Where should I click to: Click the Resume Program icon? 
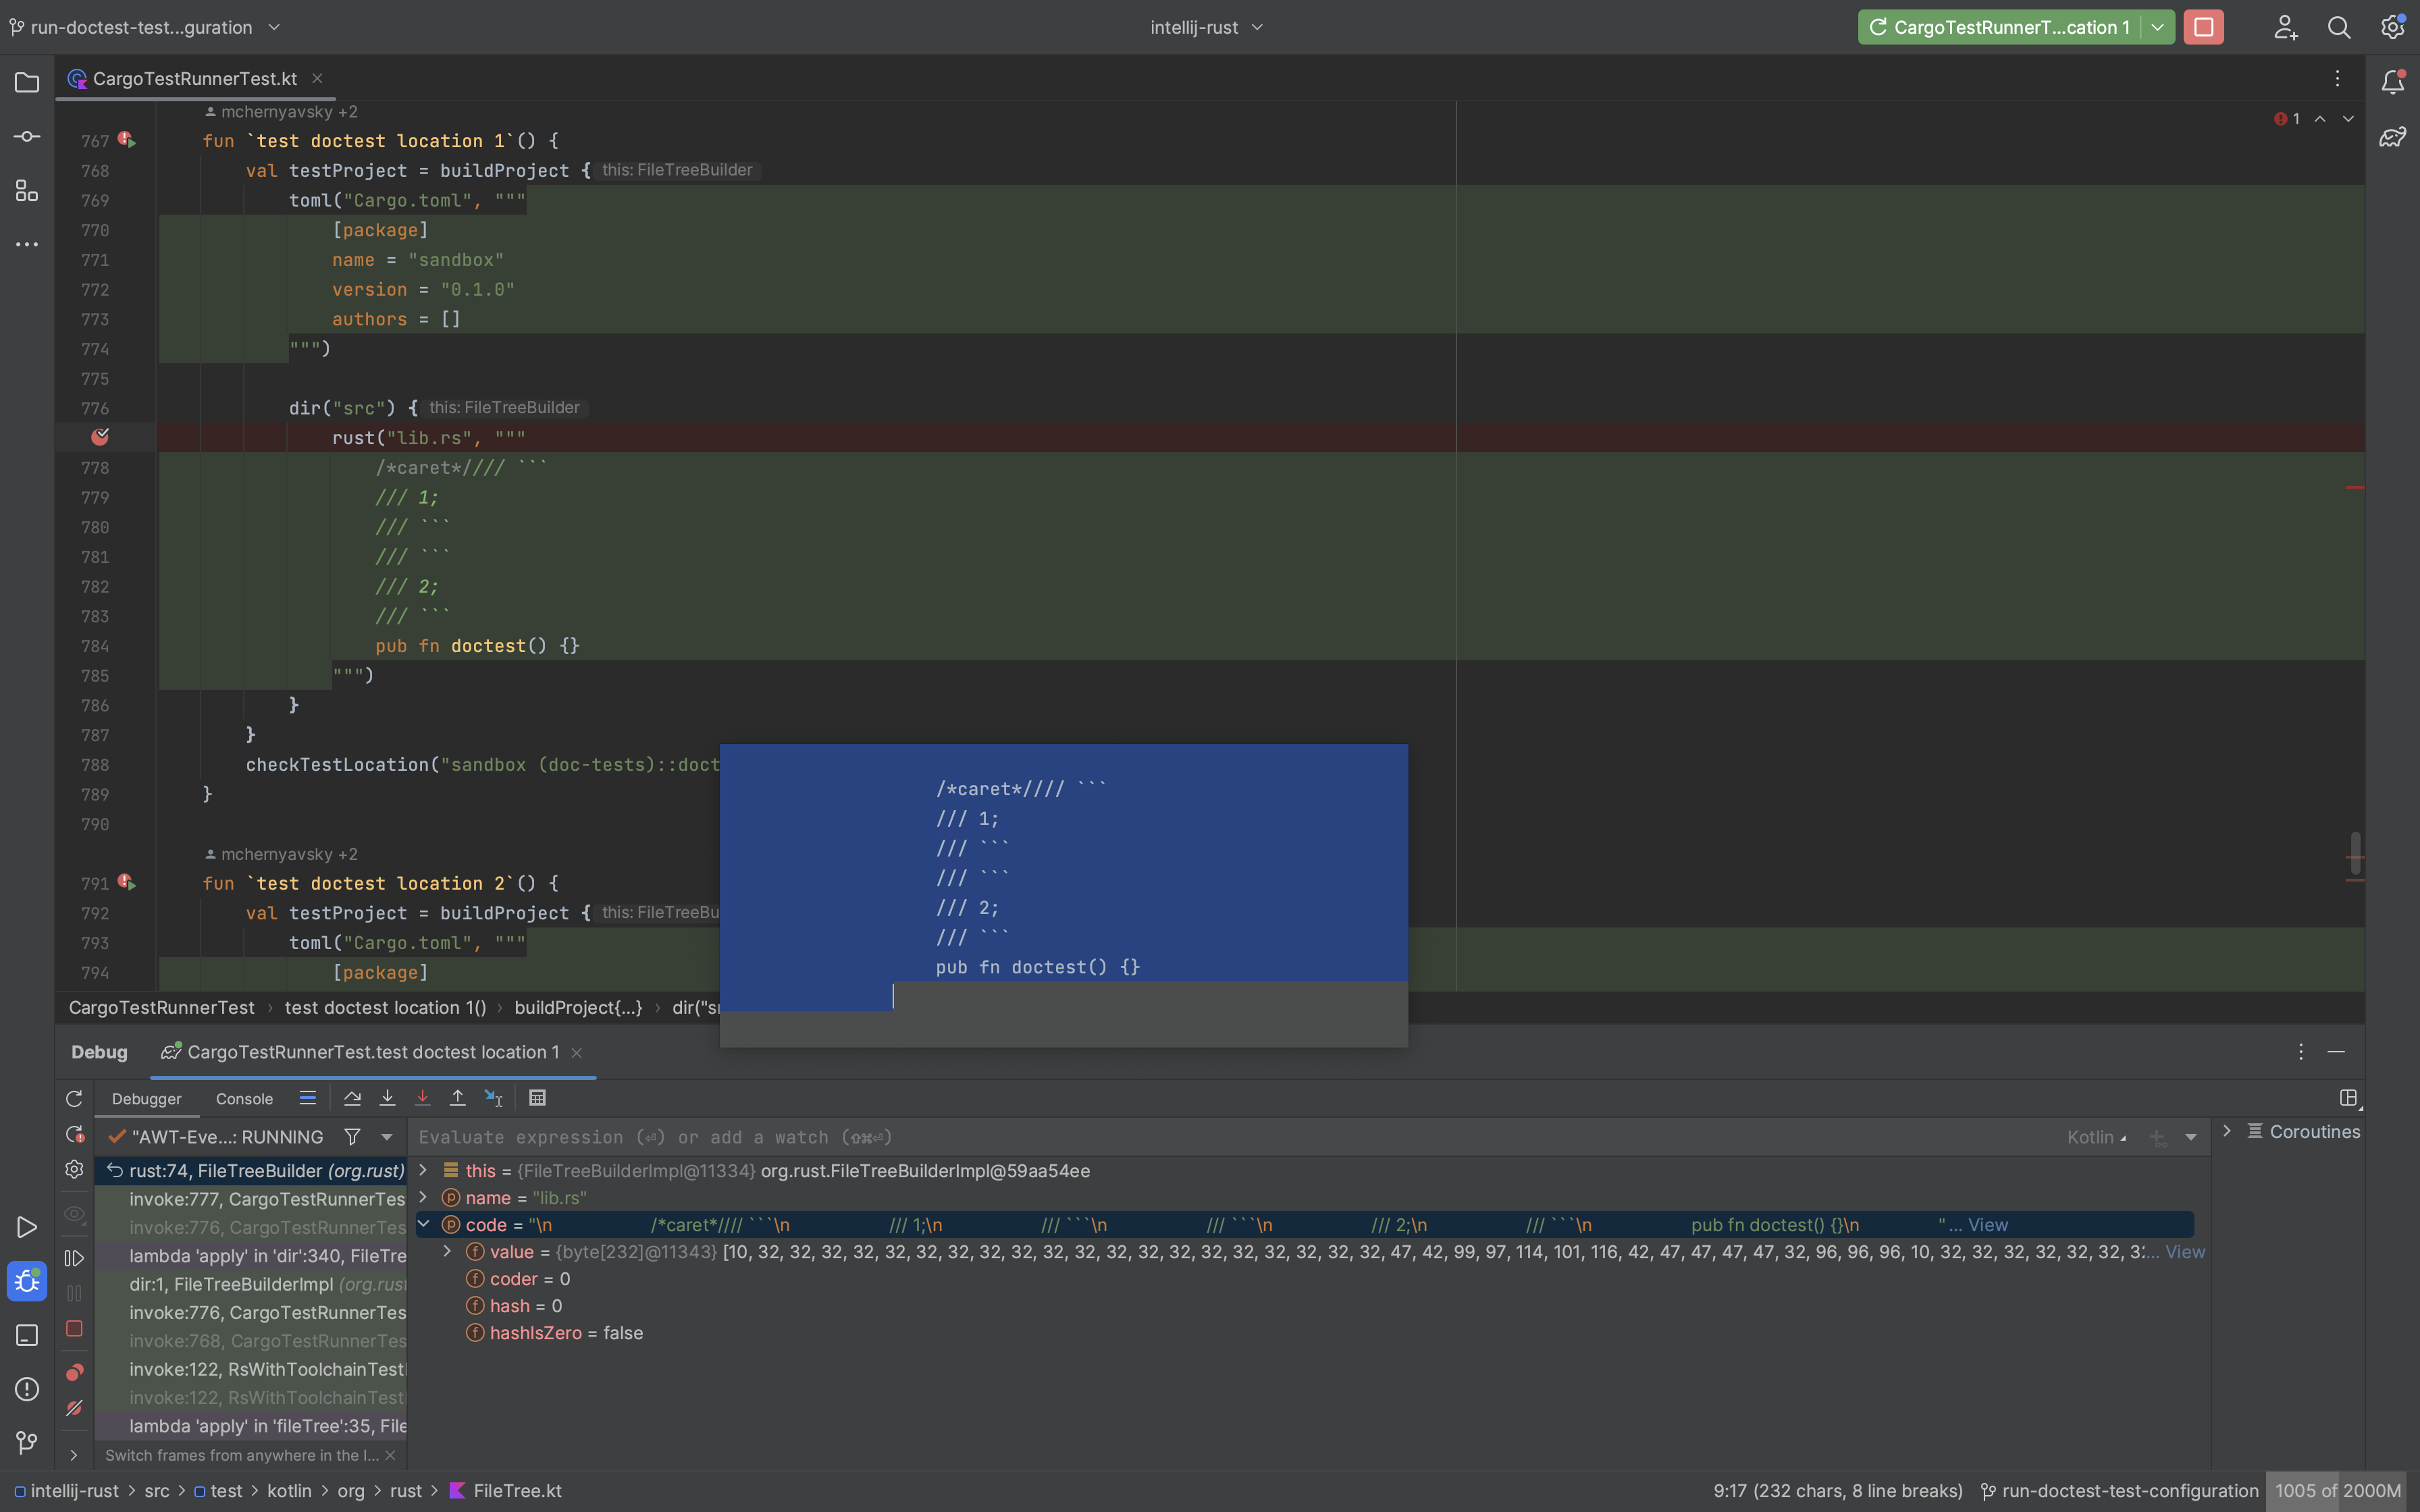click(74, 1258)
